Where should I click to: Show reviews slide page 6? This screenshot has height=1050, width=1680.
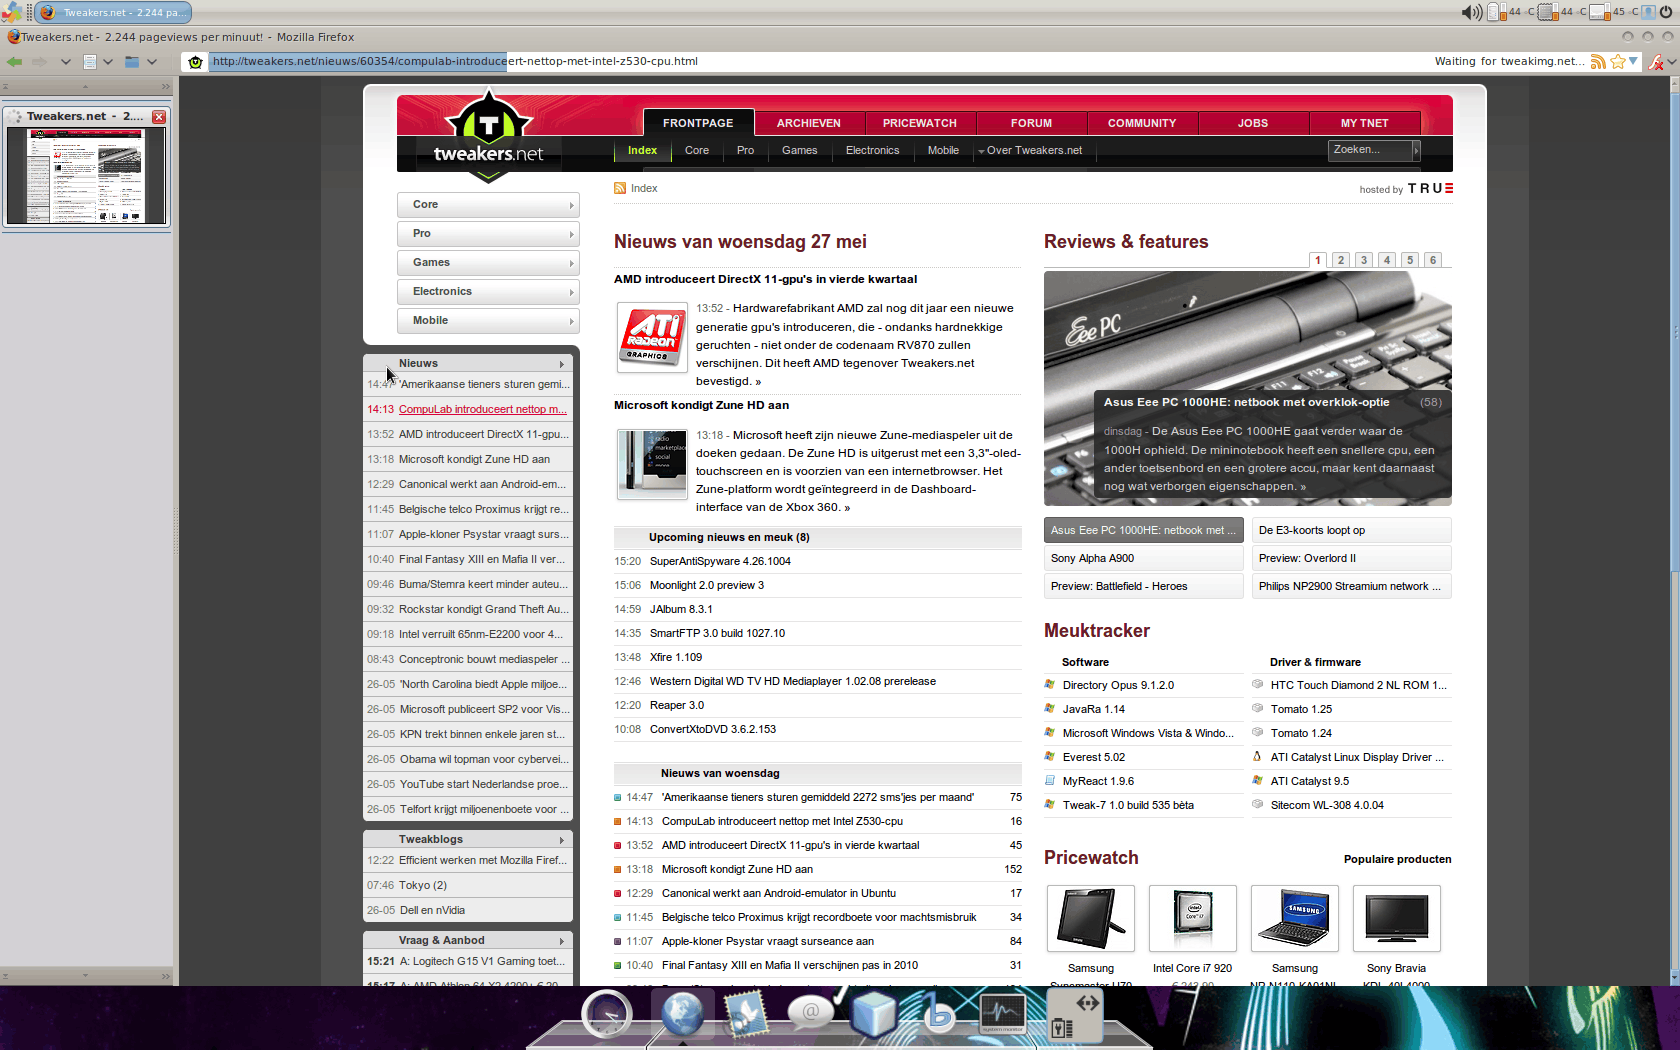[x=1433, y=260]
